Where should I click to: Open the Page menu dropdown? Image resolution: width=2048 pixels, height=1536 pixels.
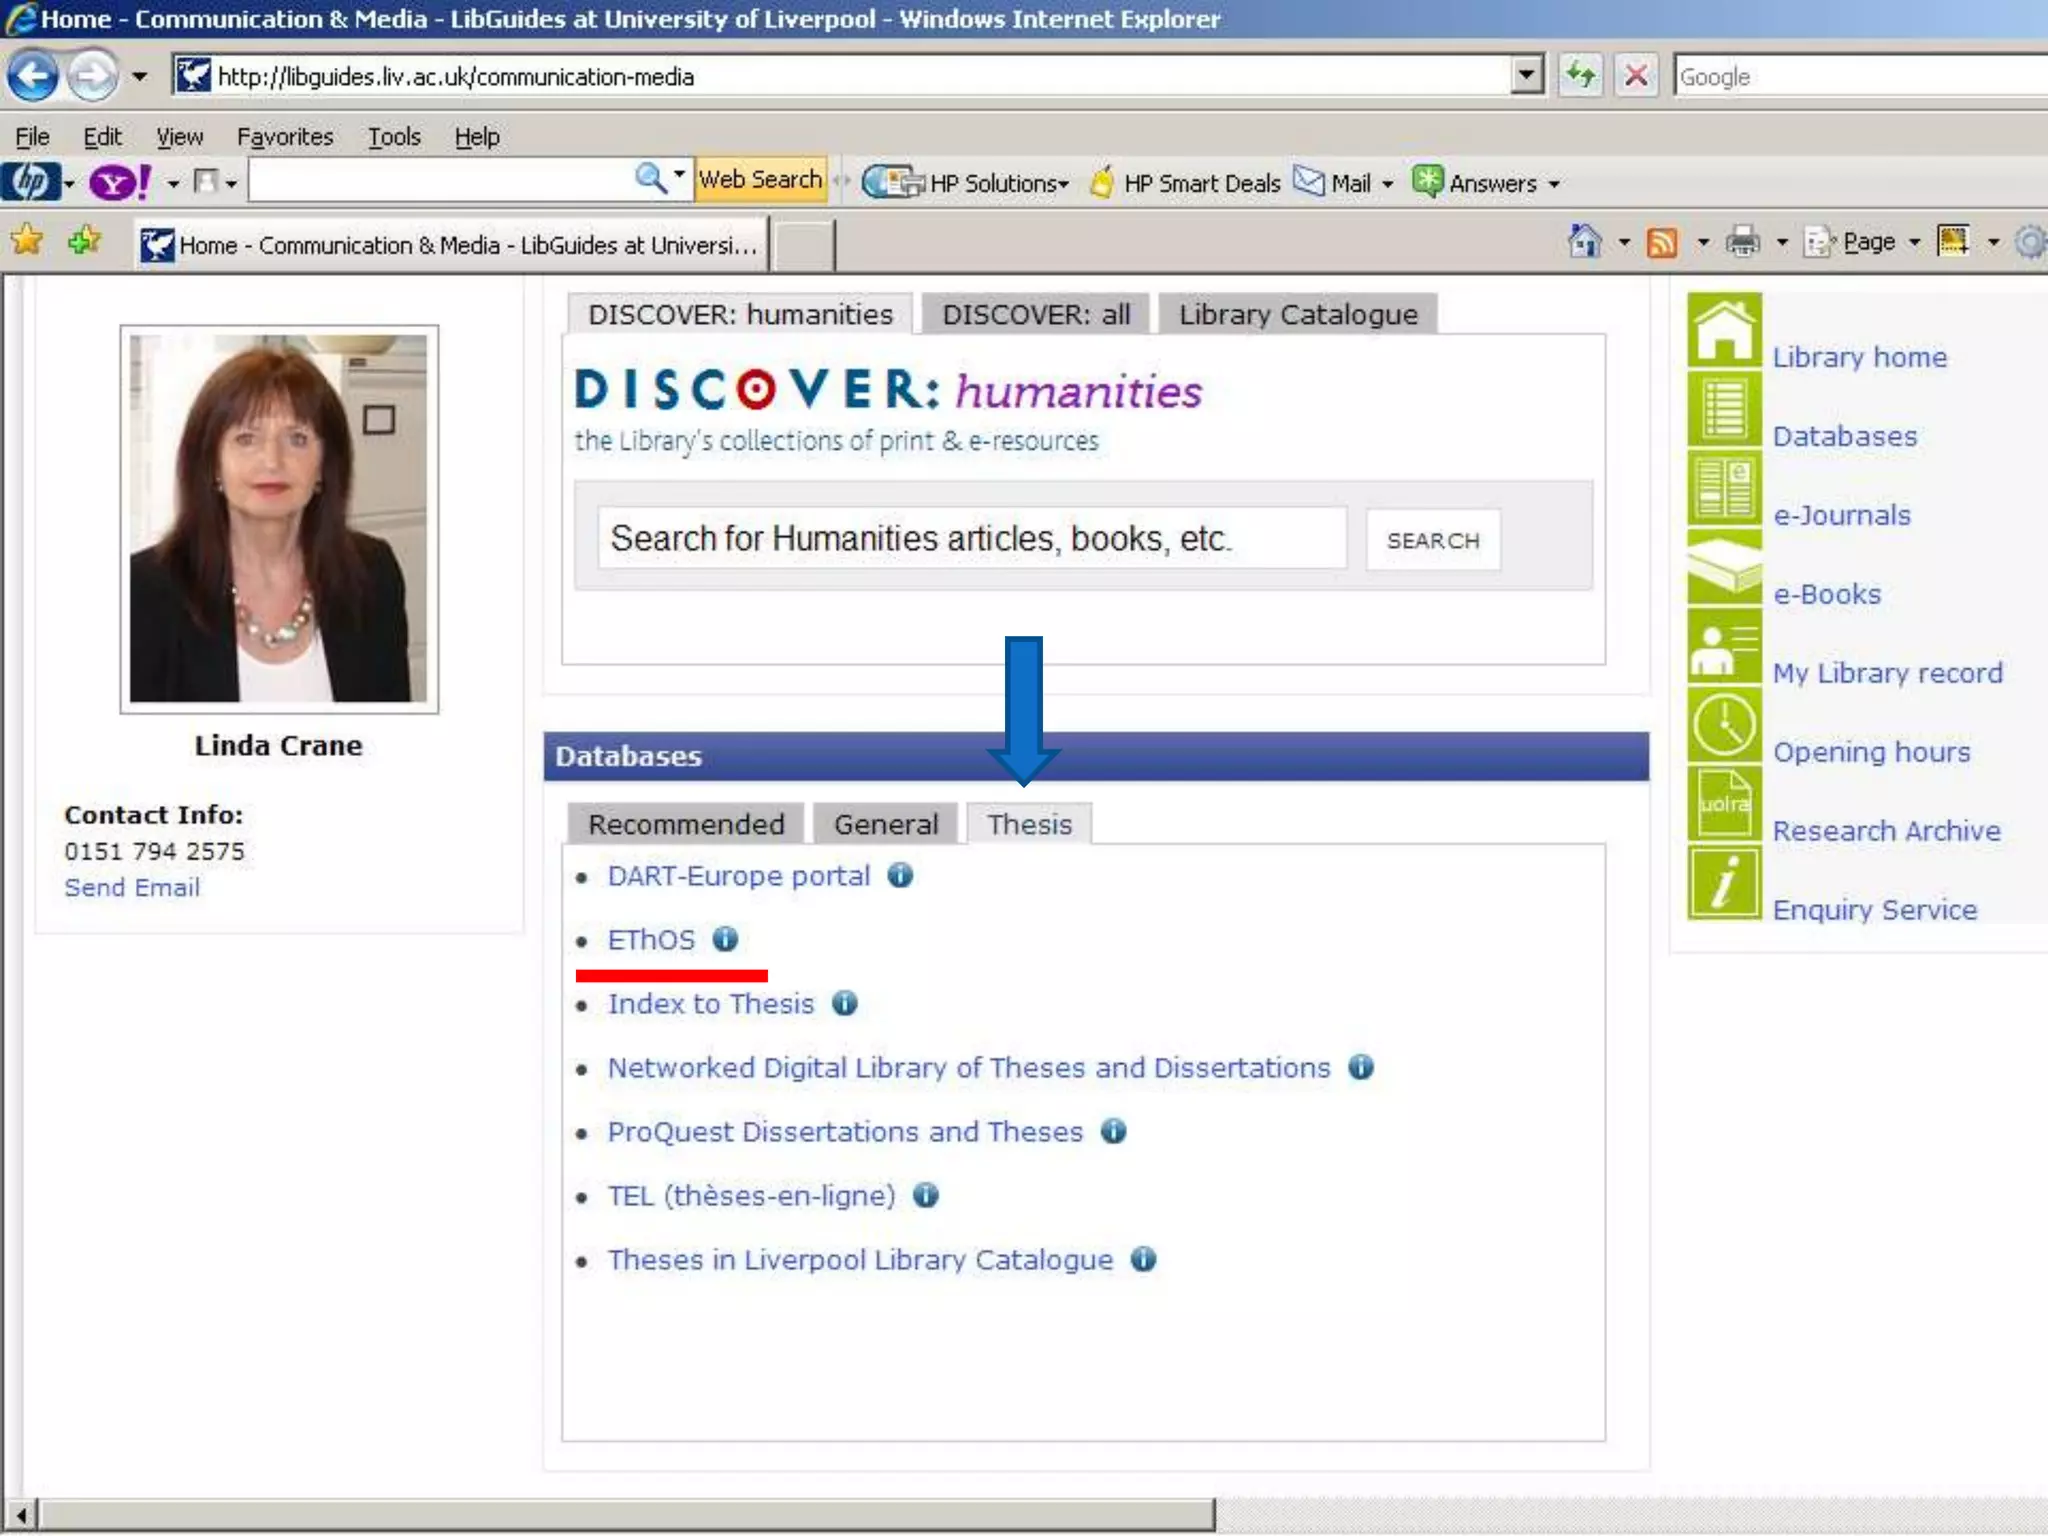pyautogui.click(x=1868, y=242)
